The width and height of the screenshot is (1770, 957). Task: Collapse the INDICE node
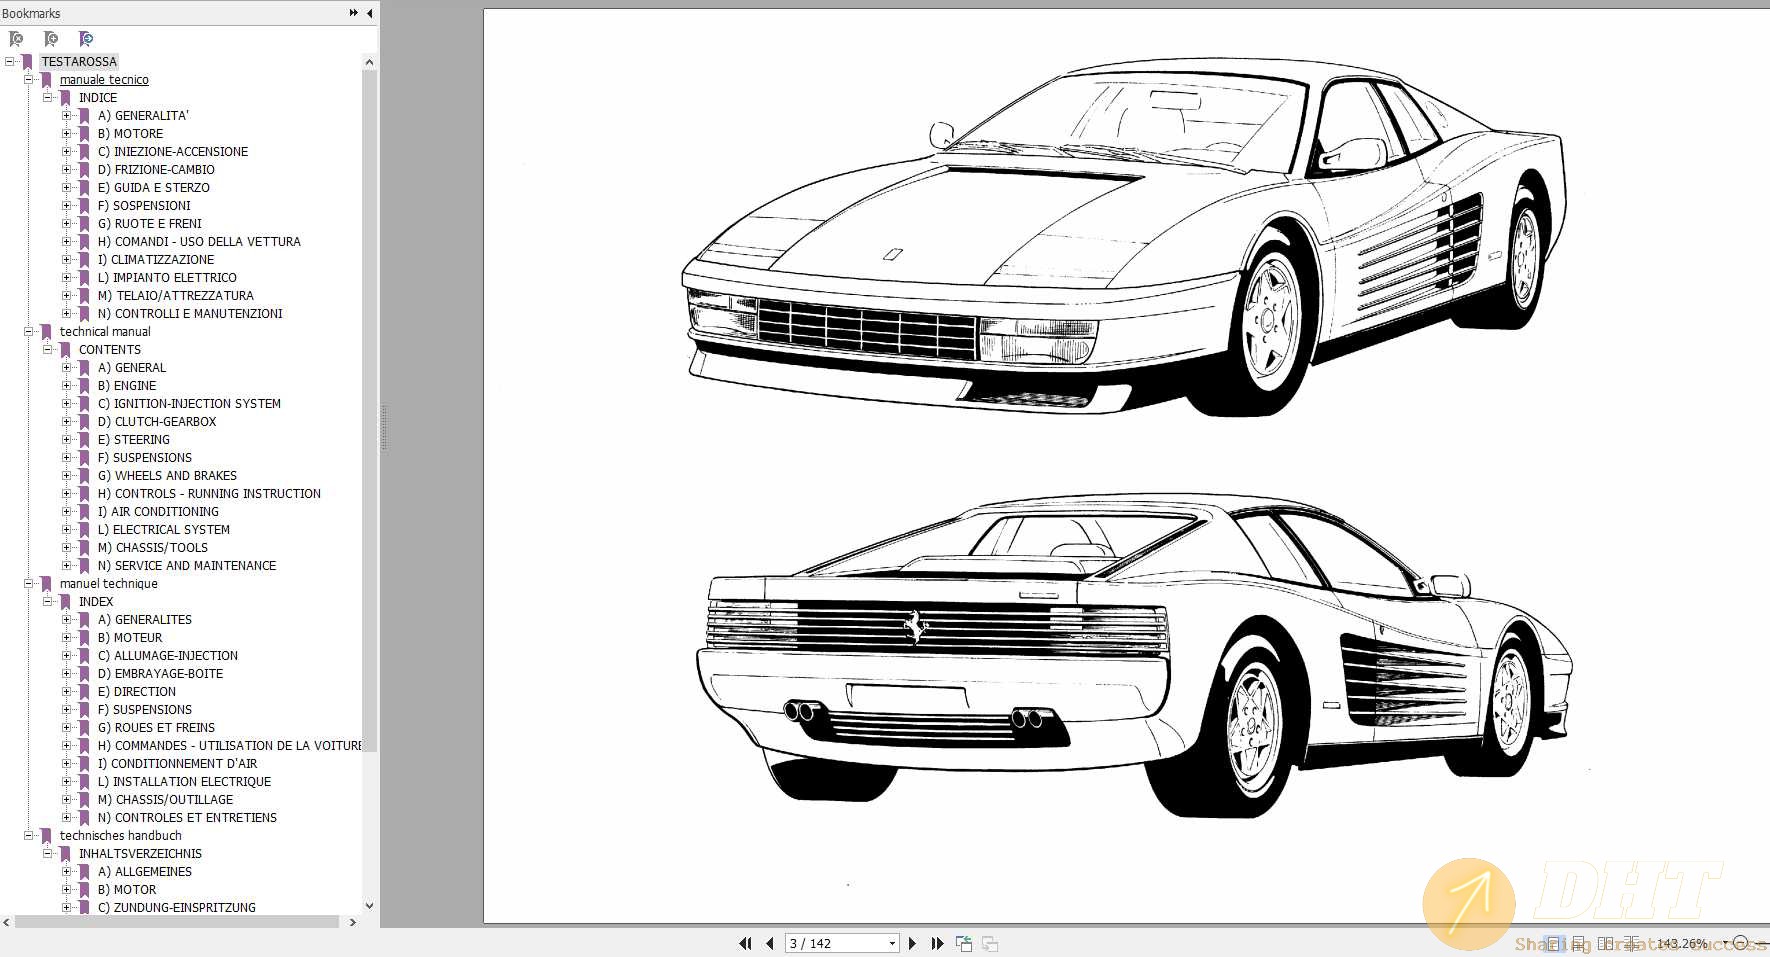(x=48, y=97)
